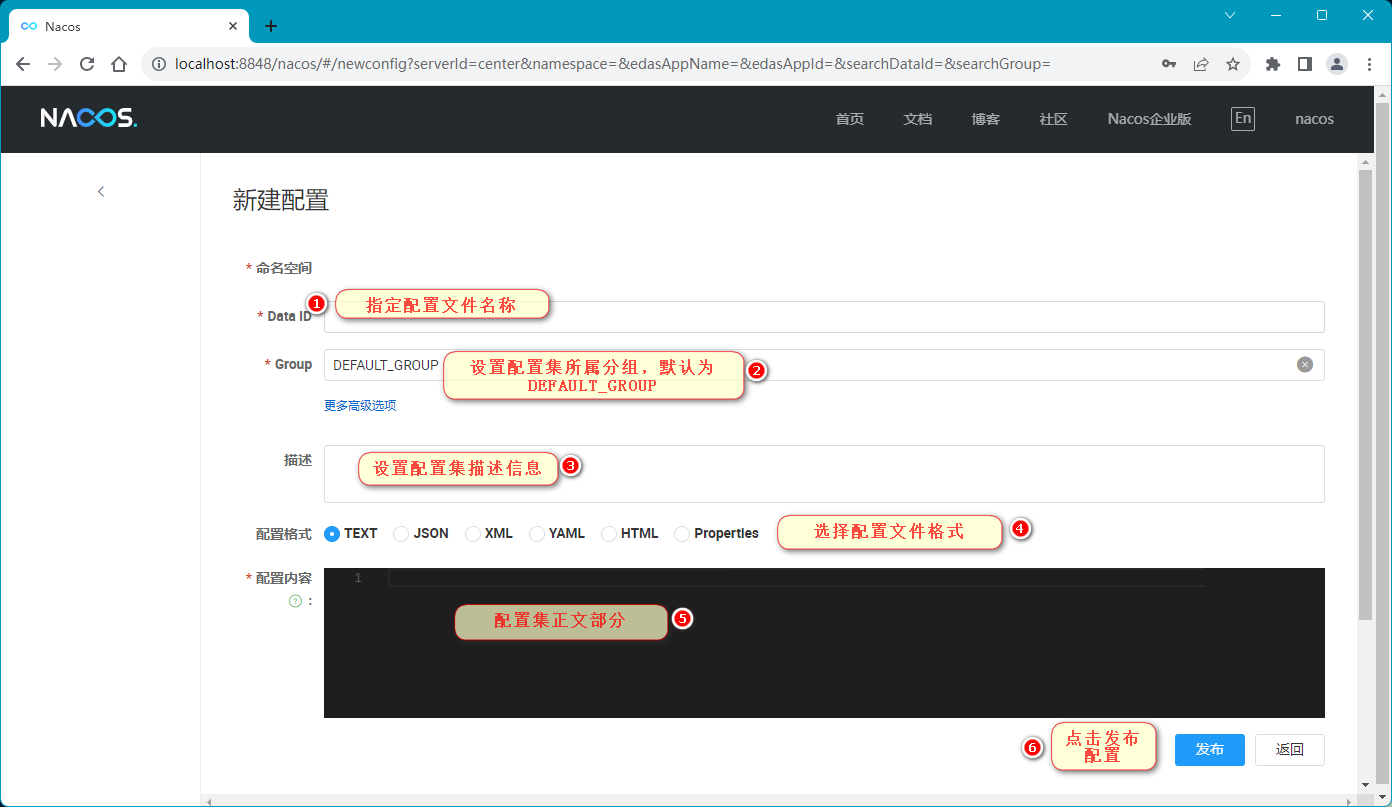Open nacos user menu

tap(1315, 119)
